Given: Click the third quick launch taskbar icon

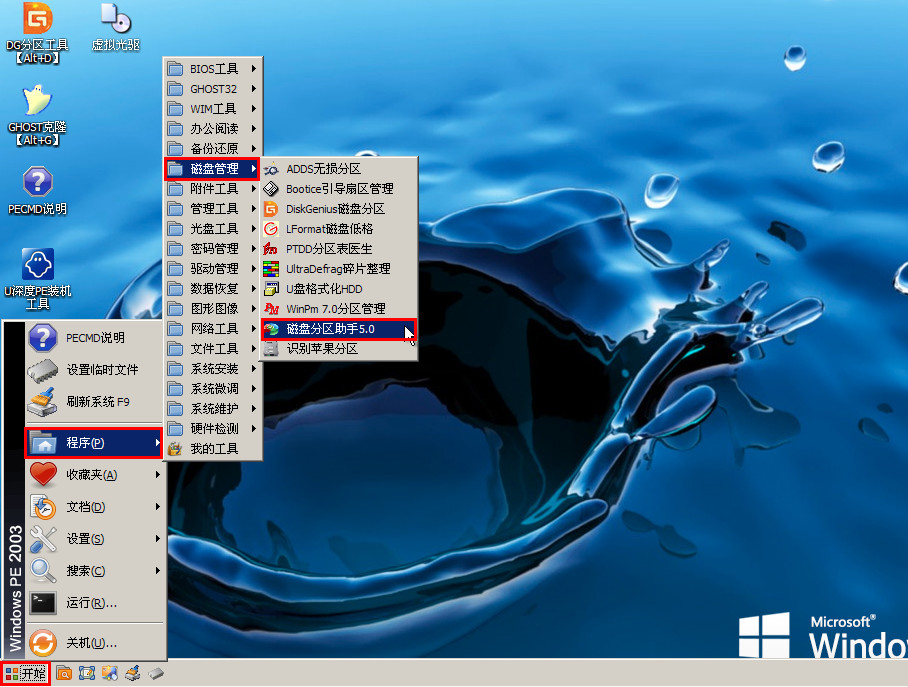Looking at the screenshot, I should 109,673.
